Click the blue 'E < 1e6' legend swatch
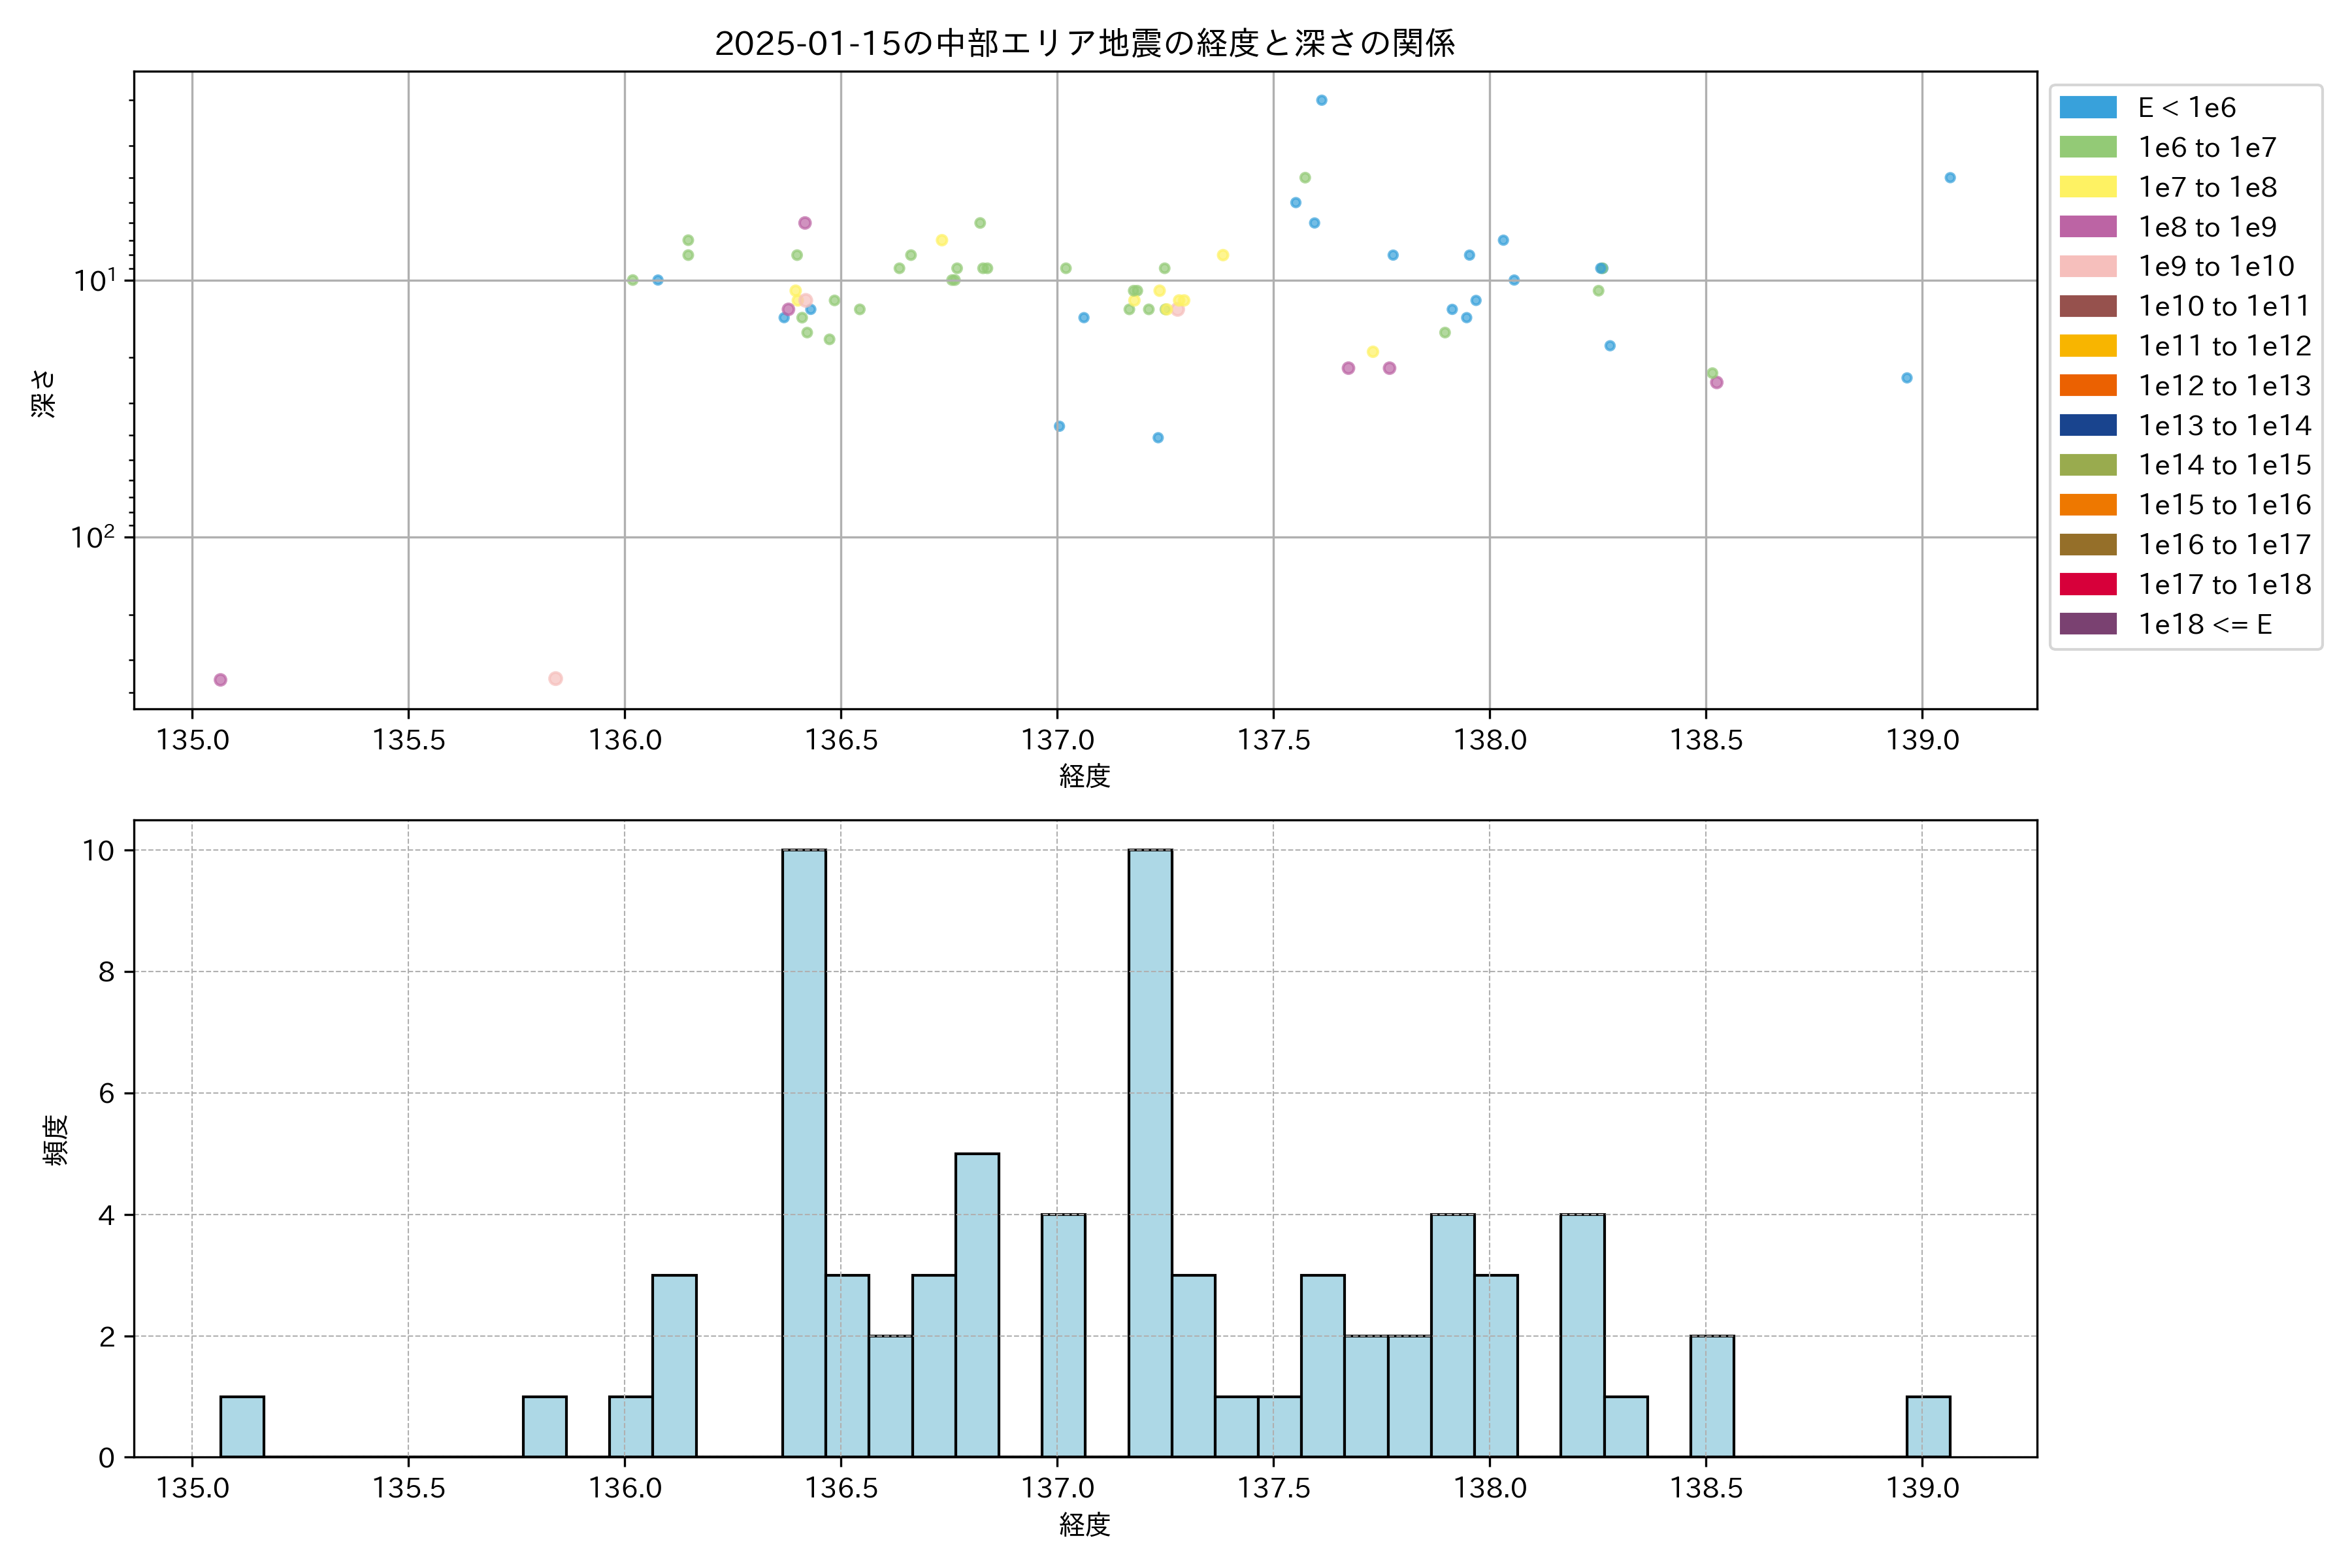Image resolution: width=2352 pixels, height=1568 pixels. pos(2087,108)
